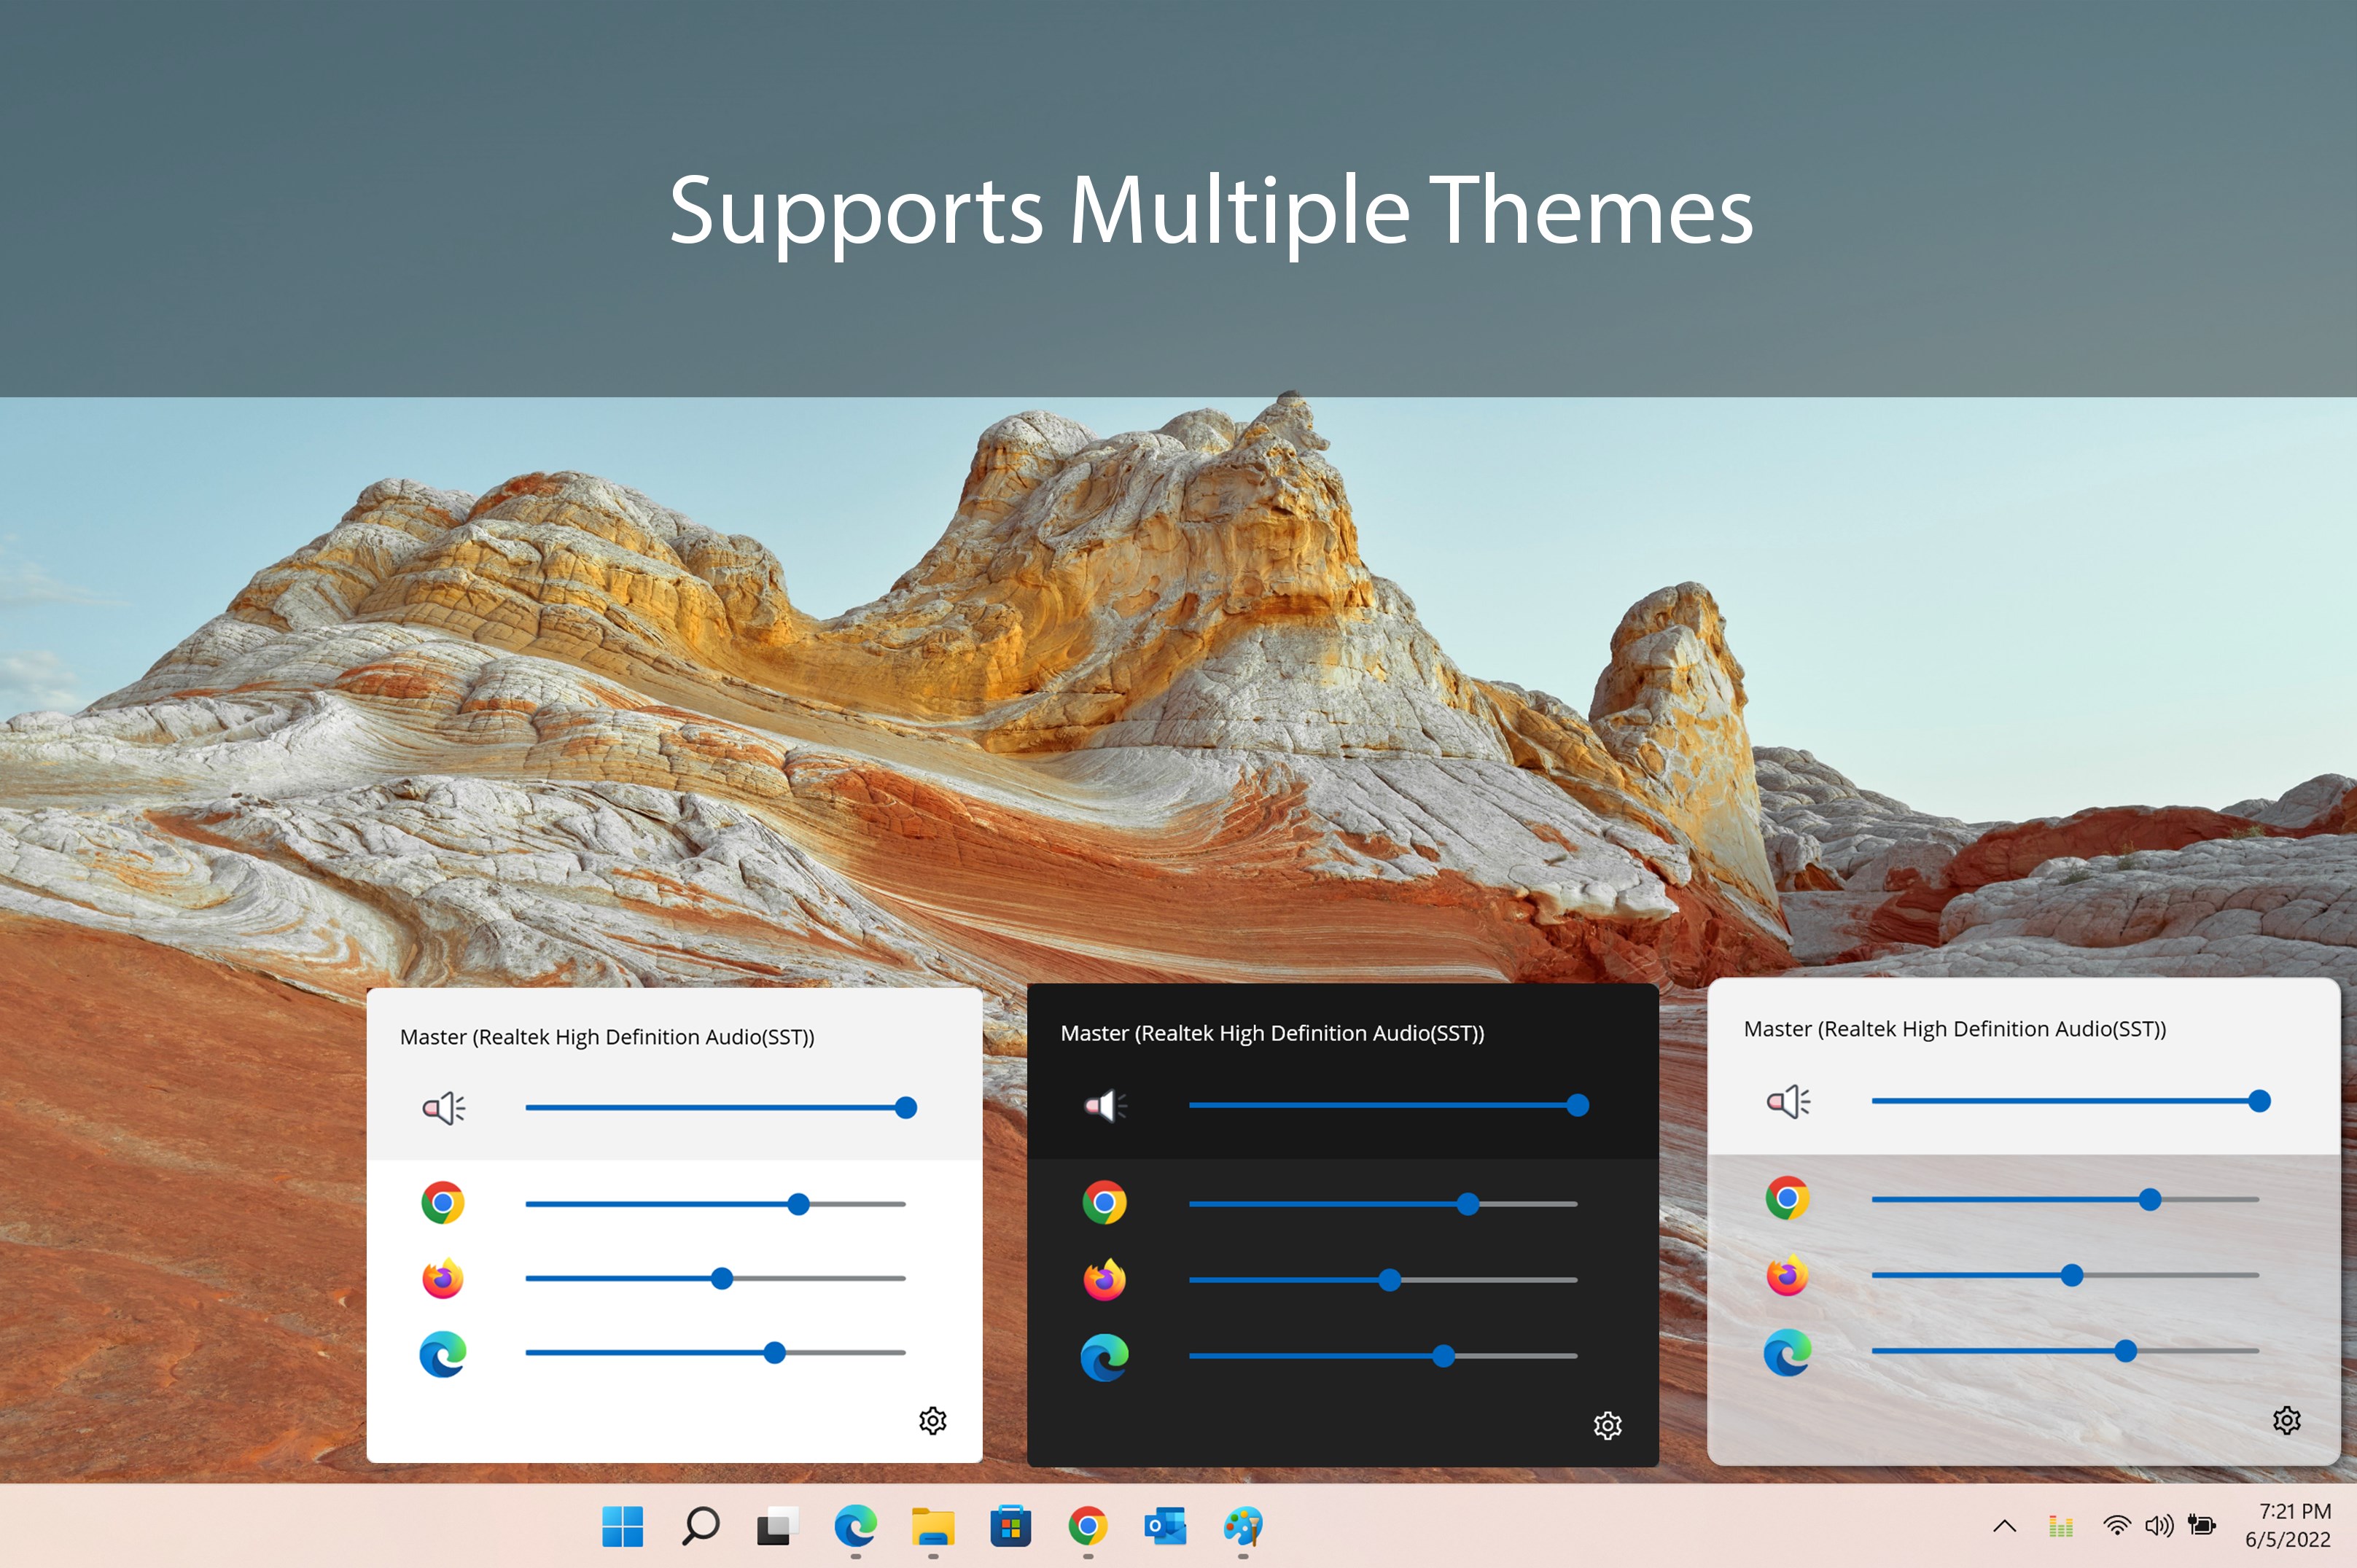This screenshot has width=2357, height=1568.
Task: Click Edge icon in light volume panel
Action: (443, 1354)
